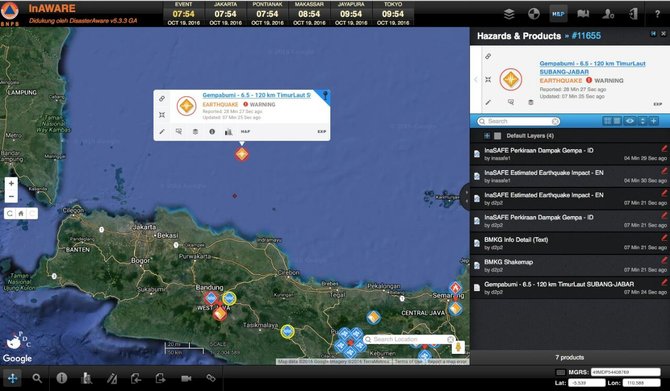The height and width of the screenshot is (391, 670).
Task: Toggle the Default Layers checkbox
Action: point(497,136)
